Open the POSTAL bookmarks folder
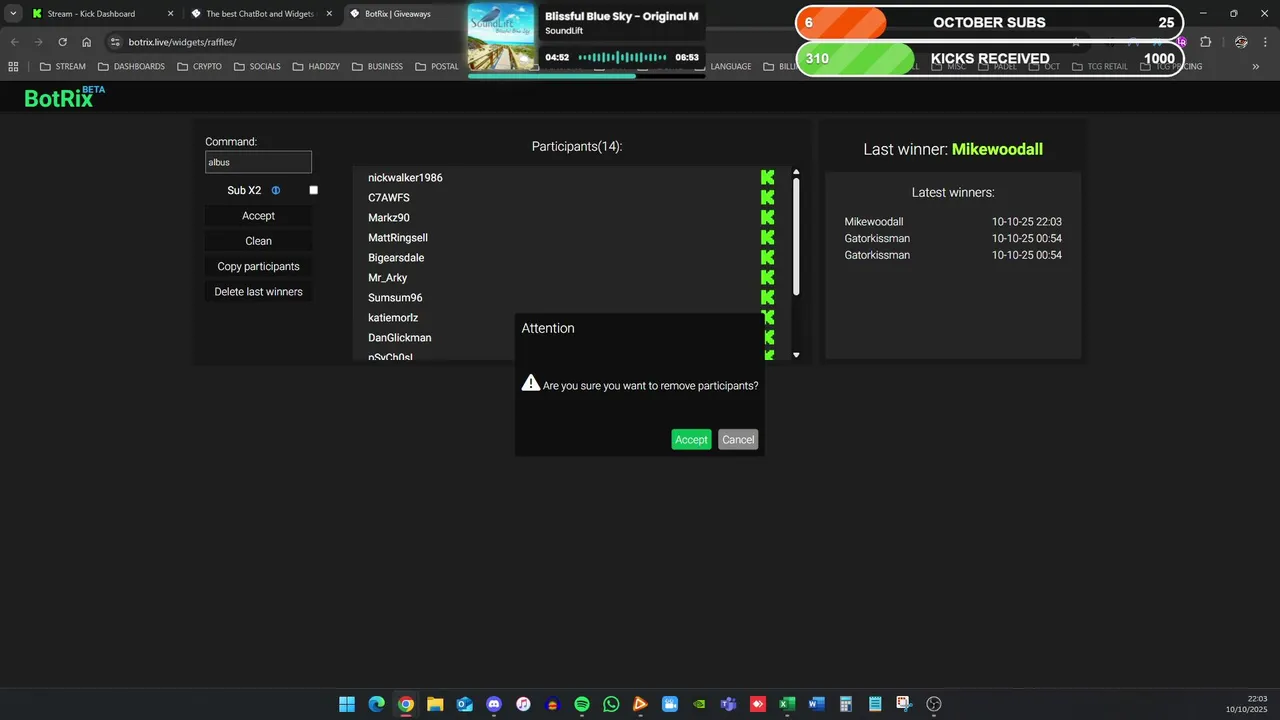 click(x=437, y=66)
